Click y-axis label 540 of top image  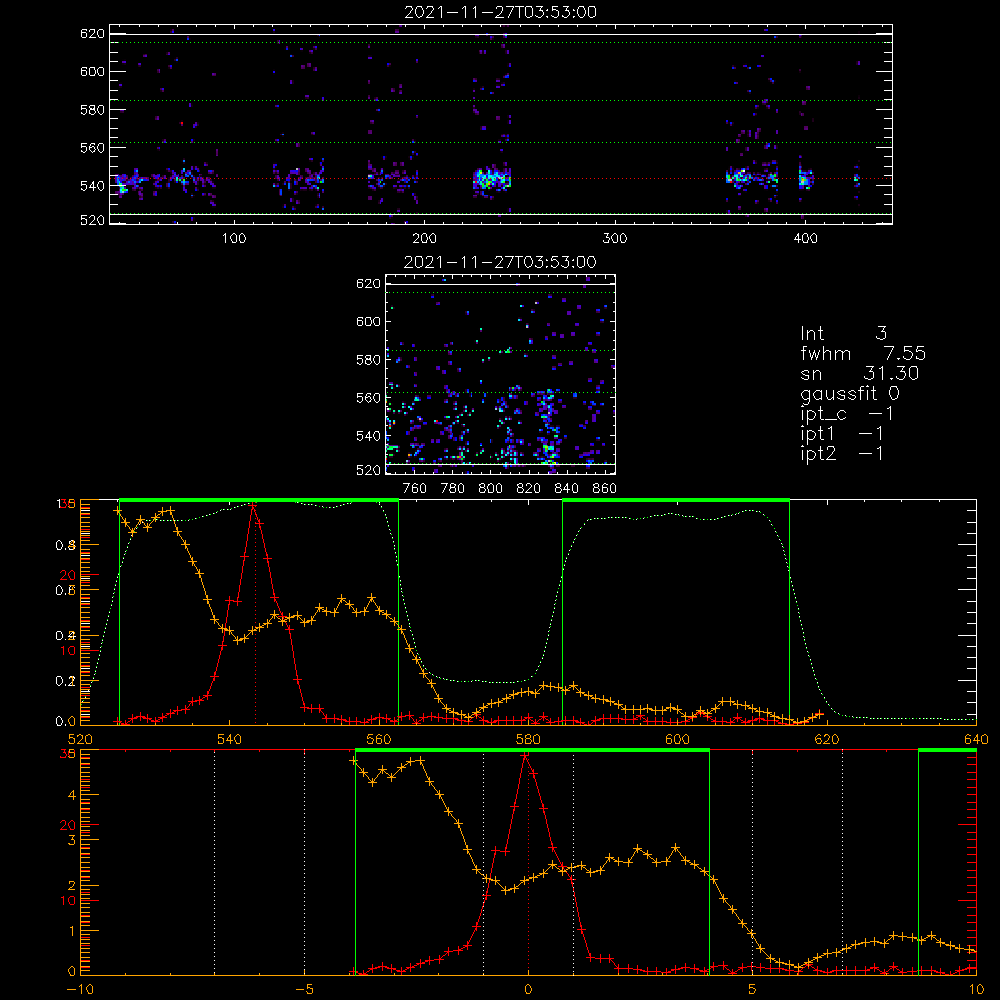pos(92,186)
